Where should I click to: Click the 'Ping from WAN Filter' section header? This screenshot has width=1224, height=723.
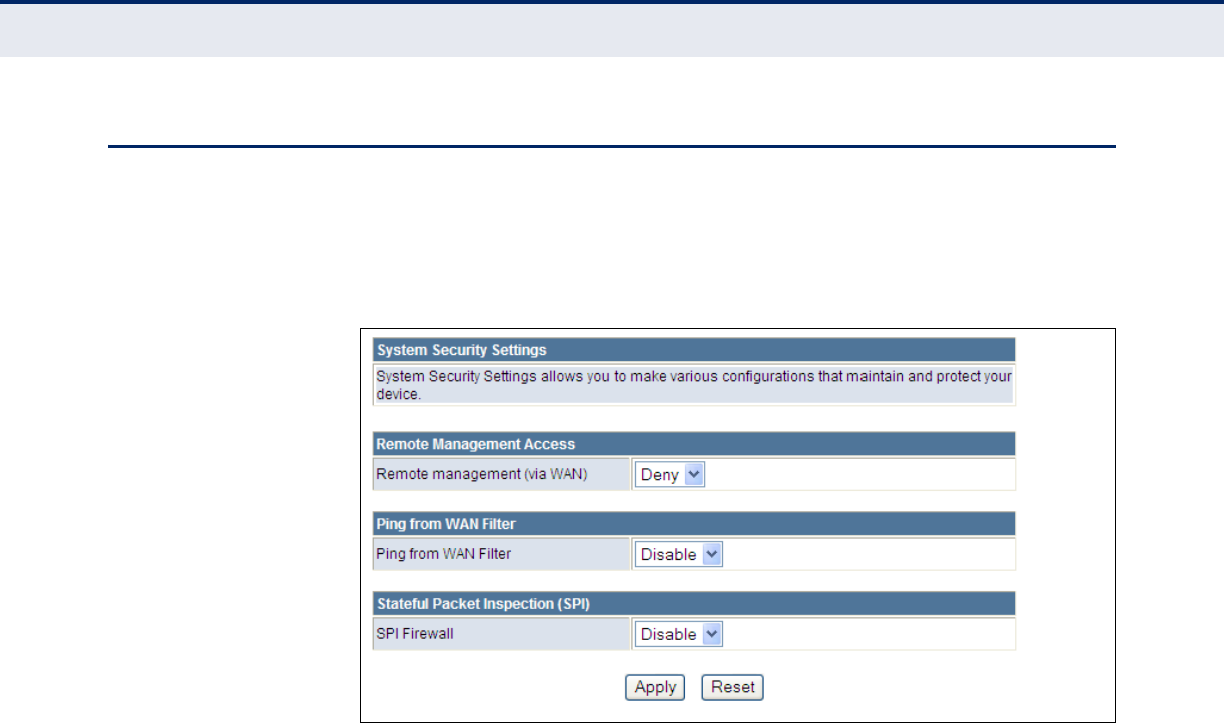click(694, 523)
